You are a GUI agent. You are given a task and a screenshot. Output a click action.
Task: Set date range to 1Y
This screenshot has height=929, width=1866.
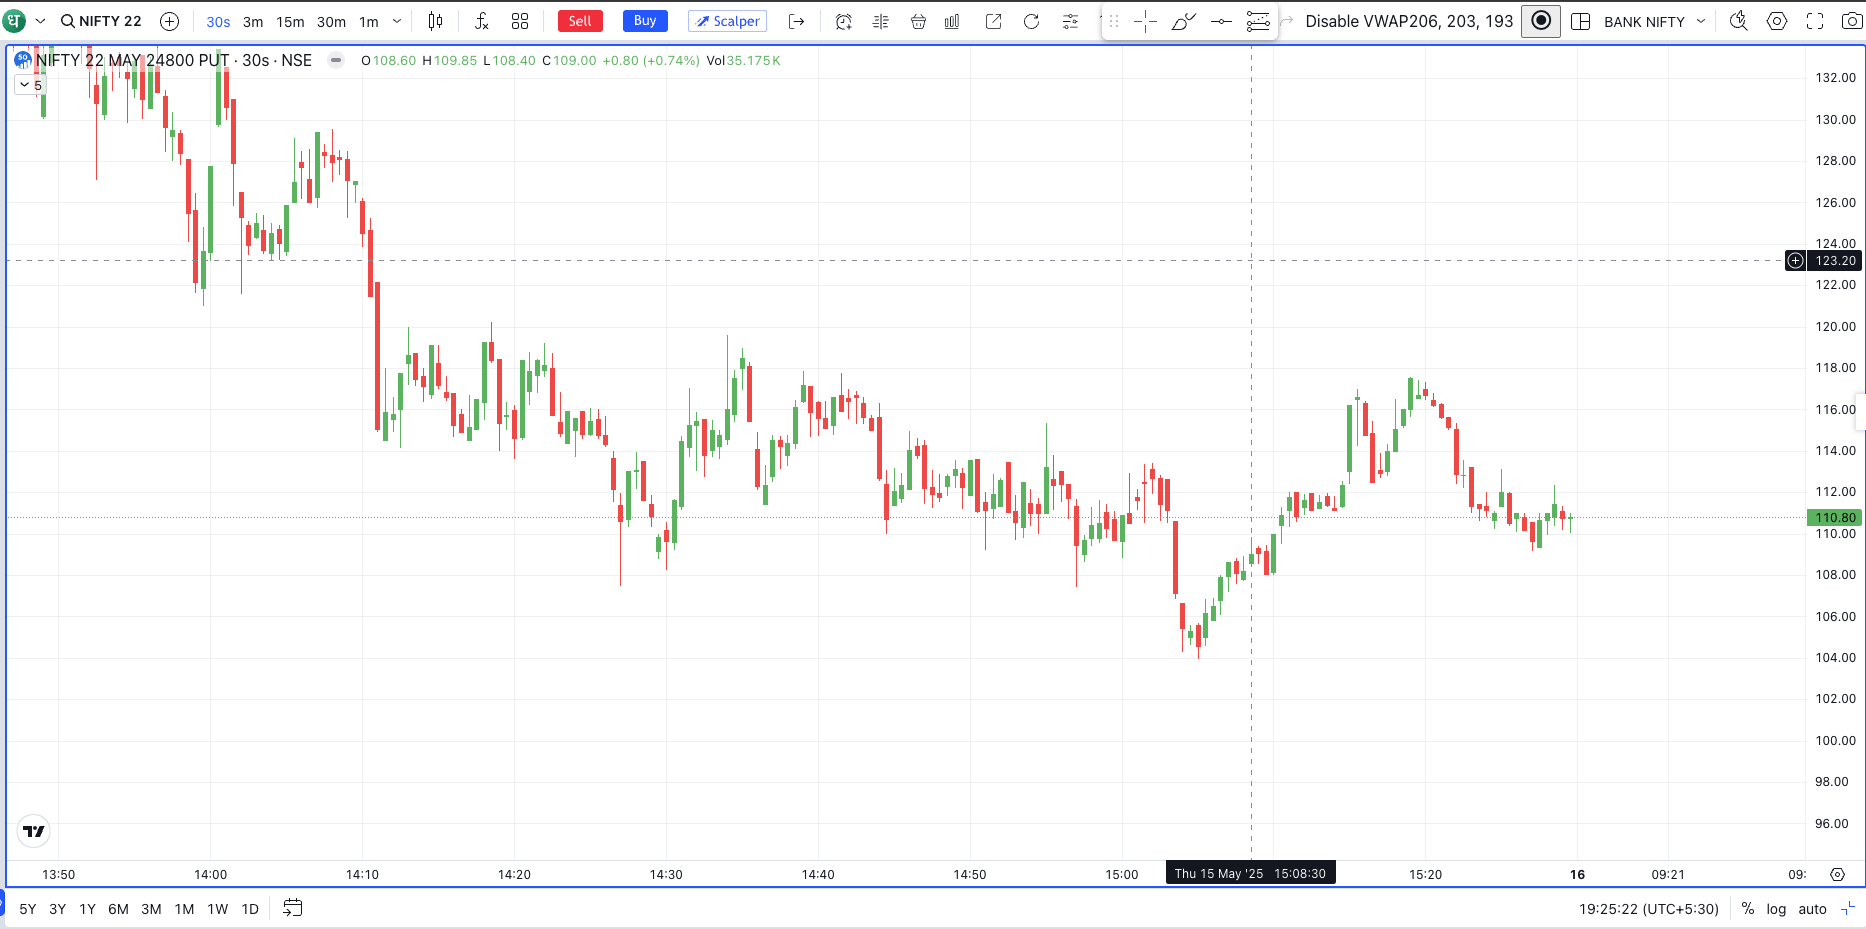click(88, 909)
